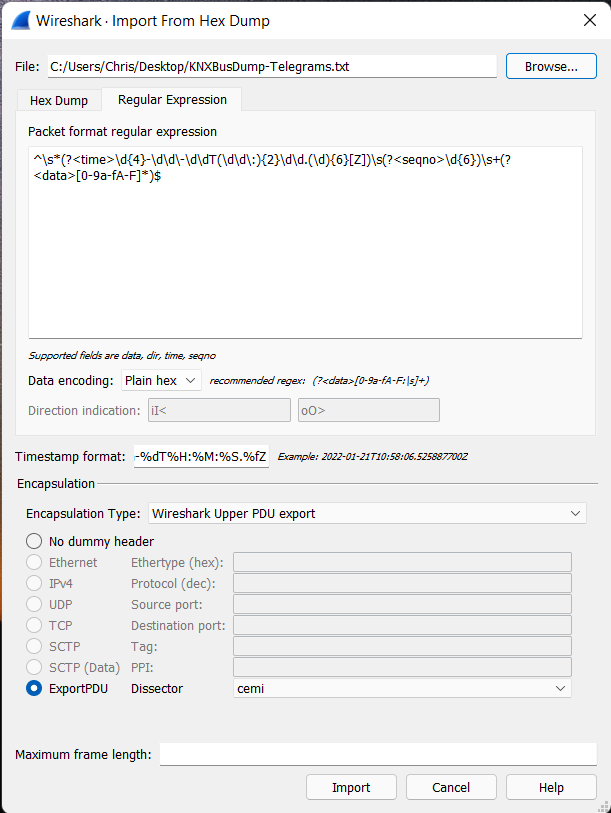
Task: Open the Dissector cemi dropdown
Action: pos(402,689)
